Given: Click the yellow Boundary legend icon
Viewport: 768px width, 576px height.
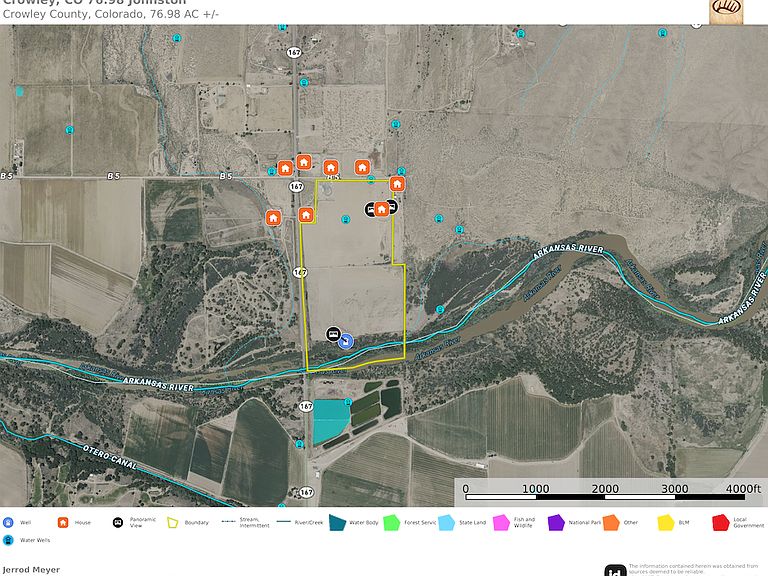Looking at the screenshot, I should (x=173, y=523).
